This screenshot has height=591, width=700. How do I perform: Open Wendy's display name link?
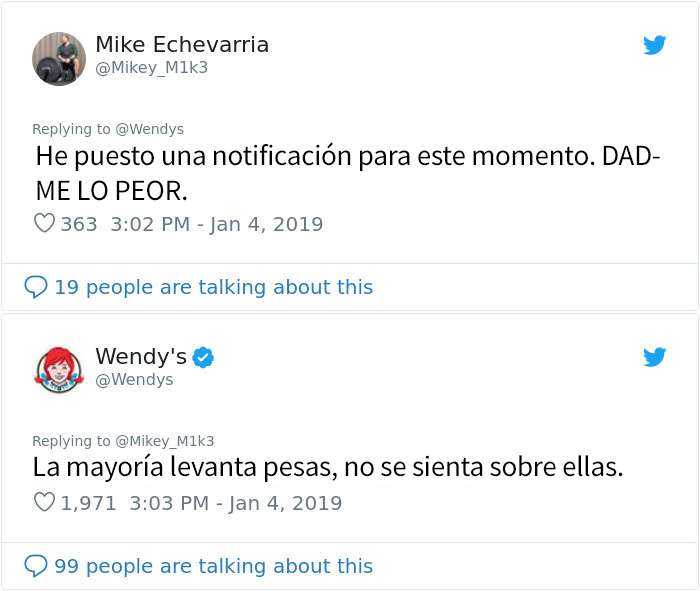pyautogui.click(x=140, y=356)
